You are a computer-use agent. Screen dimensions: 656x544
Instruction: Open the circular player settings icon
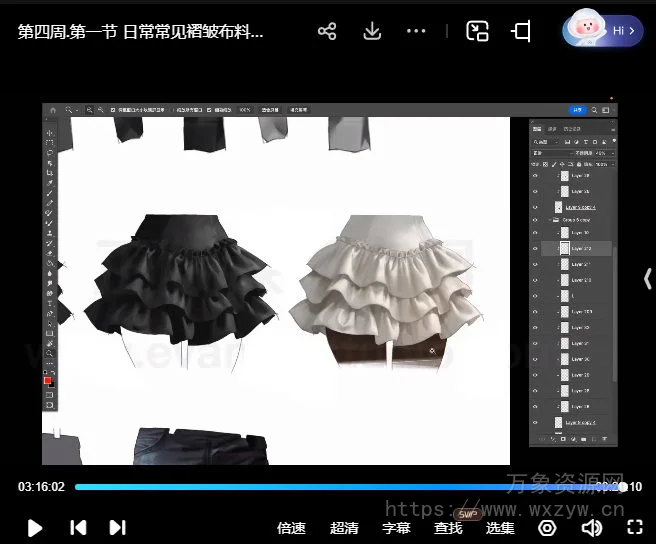coord(547,527)
